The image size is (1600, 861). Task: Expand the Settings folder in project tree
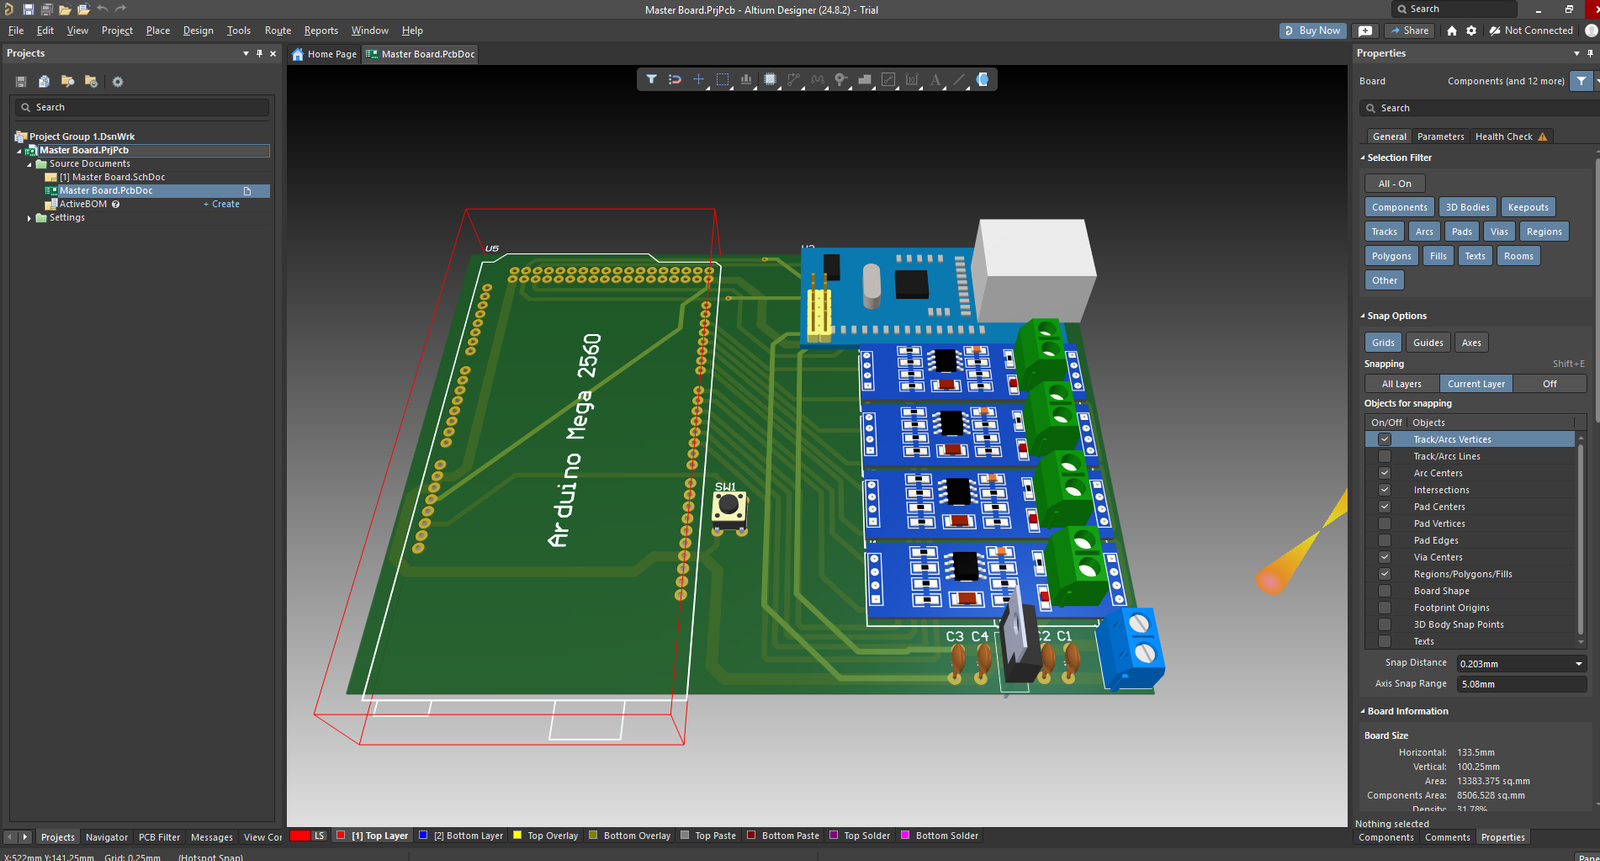pyautogui.click(x=29, y=218)
